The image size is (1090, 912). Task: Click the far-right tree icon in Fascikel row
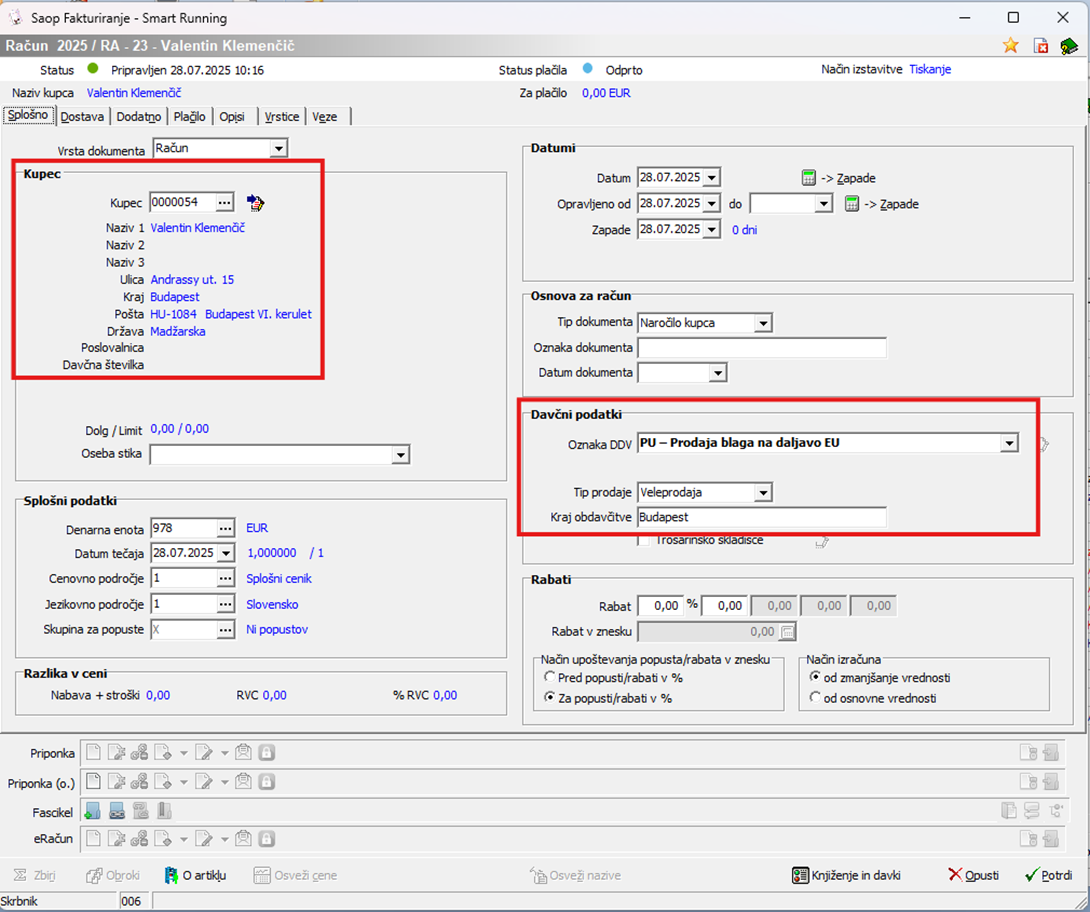click(x=1056, y=811)
